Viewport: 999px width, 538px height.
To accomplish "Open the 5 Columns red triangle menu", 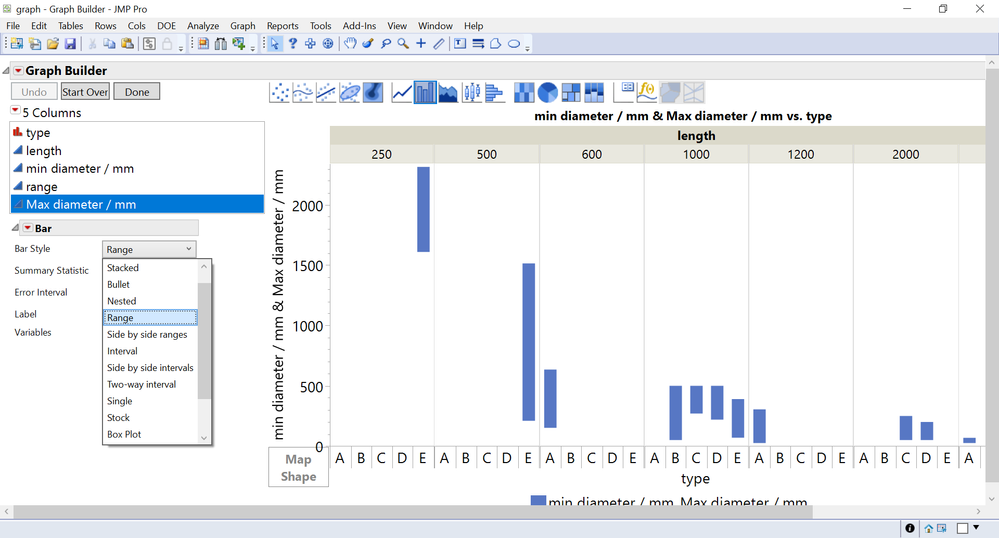I will [15, 111].
